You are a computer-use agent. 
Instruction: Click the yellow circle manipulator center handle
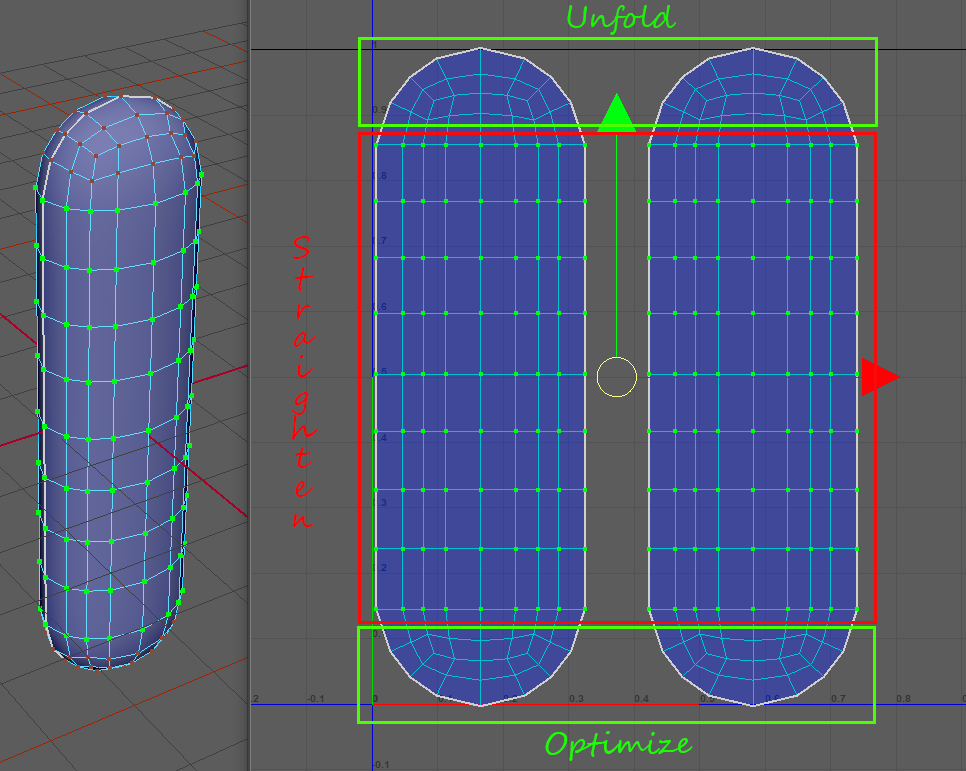(616, 377)
